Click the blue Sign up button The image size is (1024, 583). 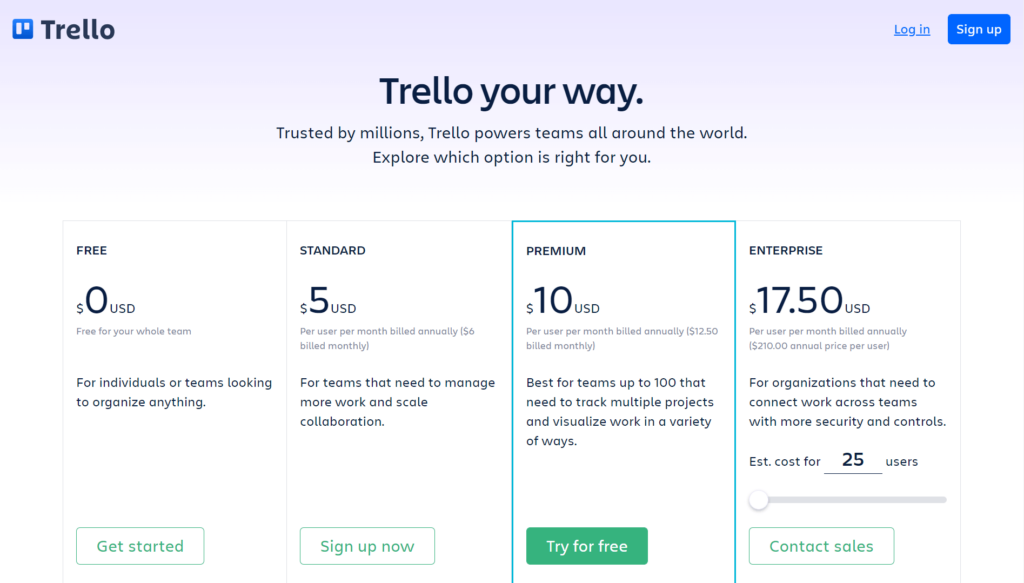(978, 29)
